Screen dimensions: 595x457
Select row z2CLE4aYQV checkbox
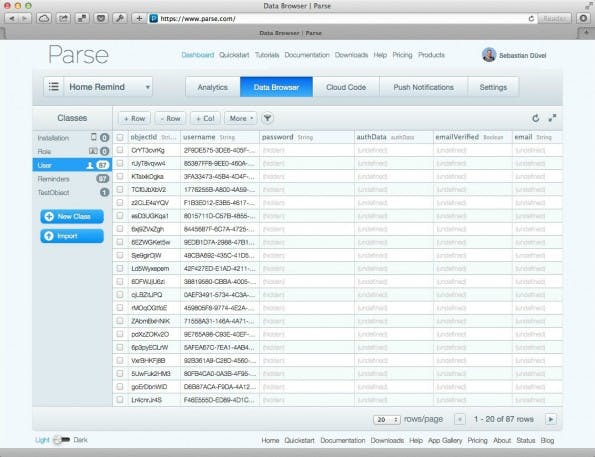click(120, 203)
